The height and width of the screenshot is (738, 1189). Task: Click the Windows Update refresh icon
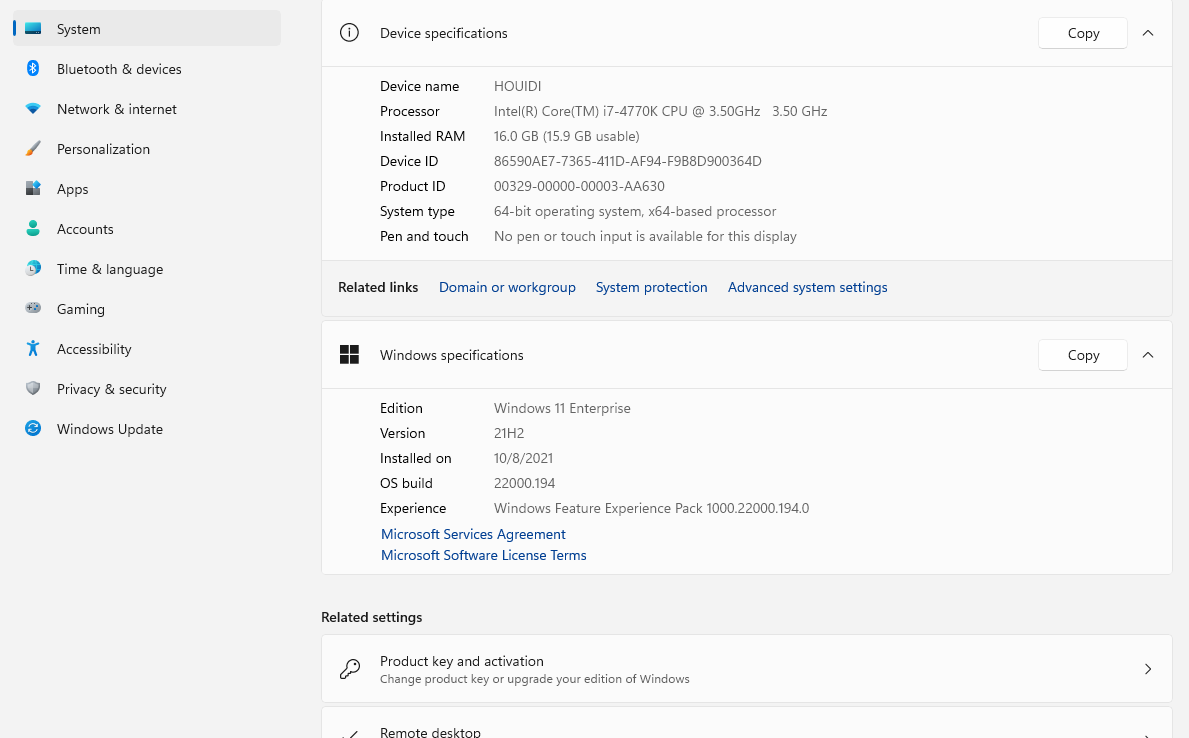coord(33,429)
